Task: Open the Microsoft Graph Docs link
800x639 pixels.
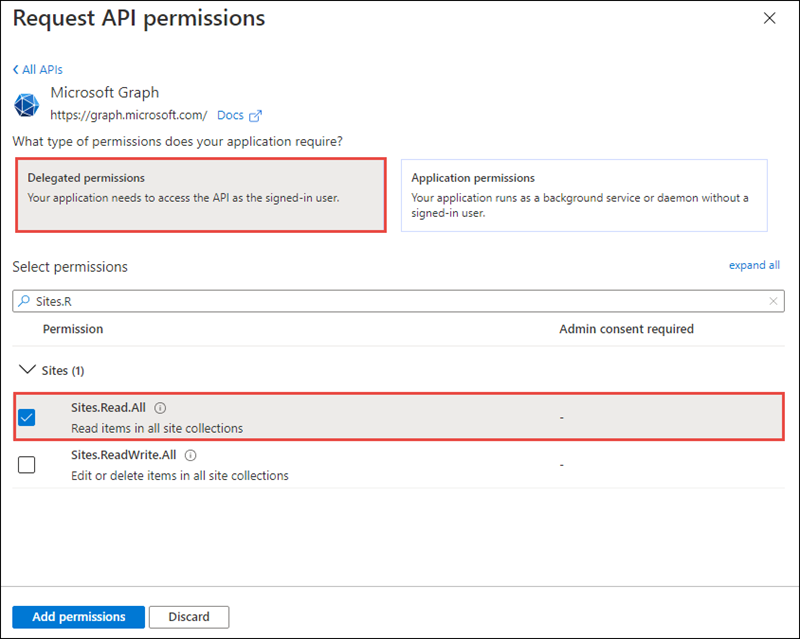Action: click(x=230, y=115)
